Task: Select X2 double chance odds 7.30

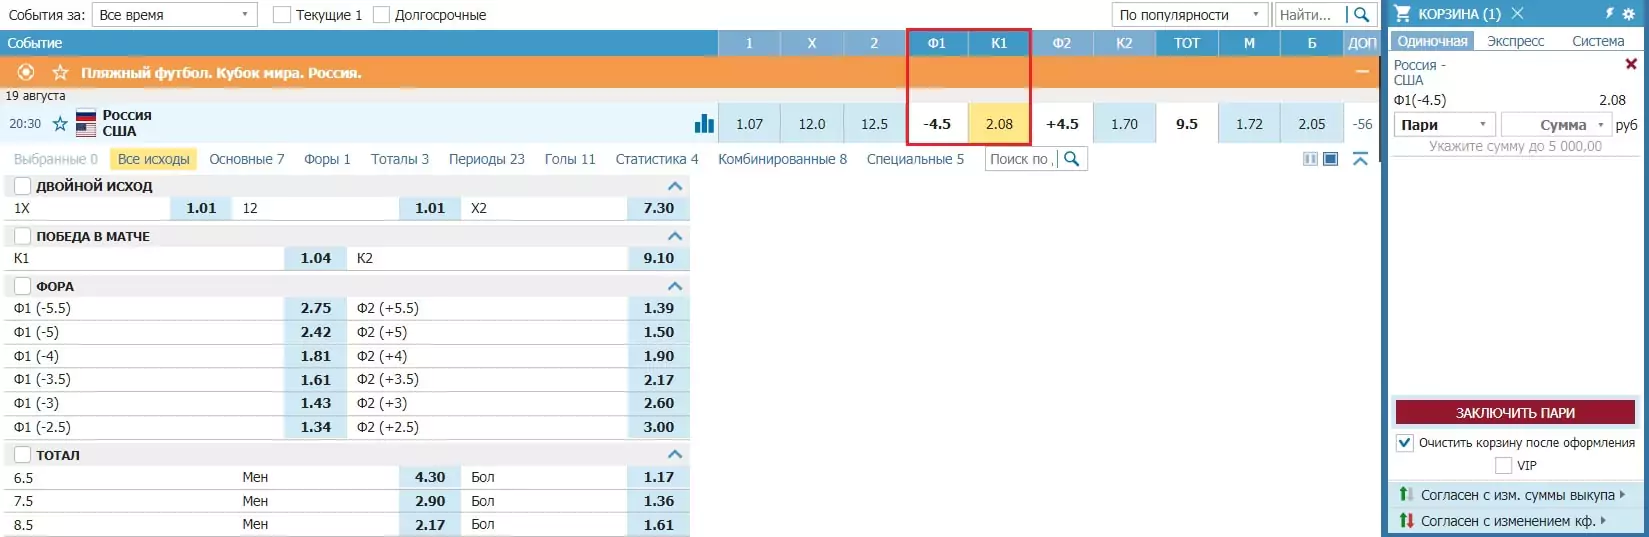Action: coord(658,208)
